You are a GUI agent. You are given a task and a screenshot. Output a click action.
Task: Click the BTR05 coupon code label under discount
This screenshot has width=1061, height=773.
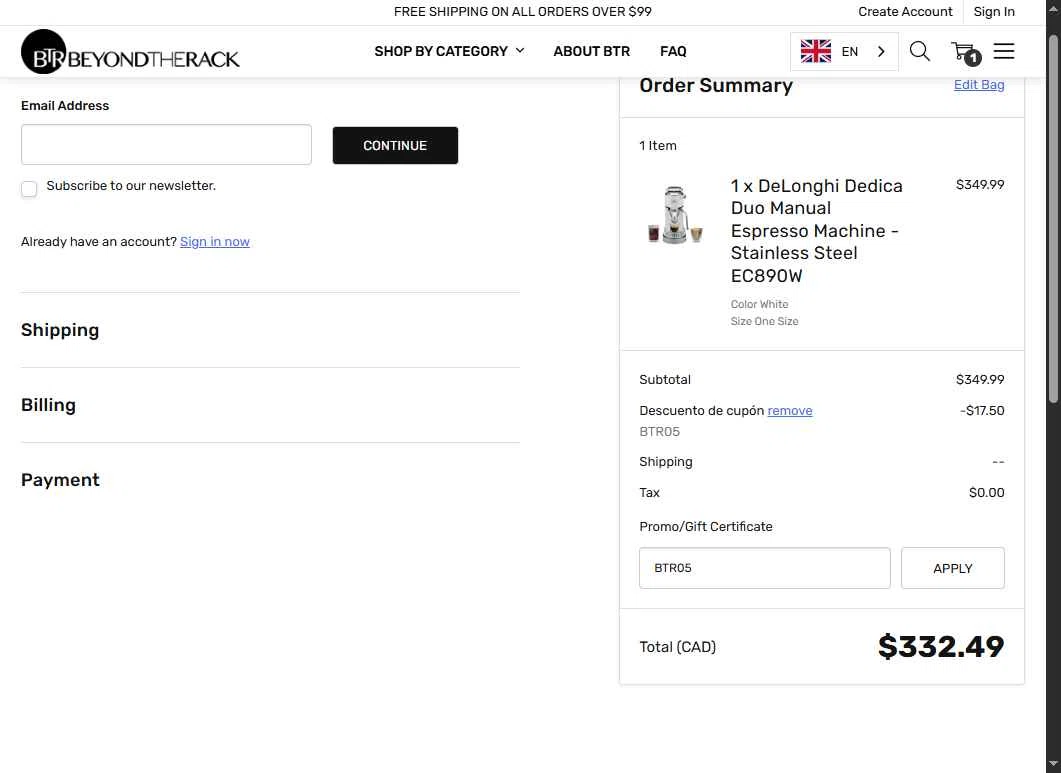tap(659, 432)
